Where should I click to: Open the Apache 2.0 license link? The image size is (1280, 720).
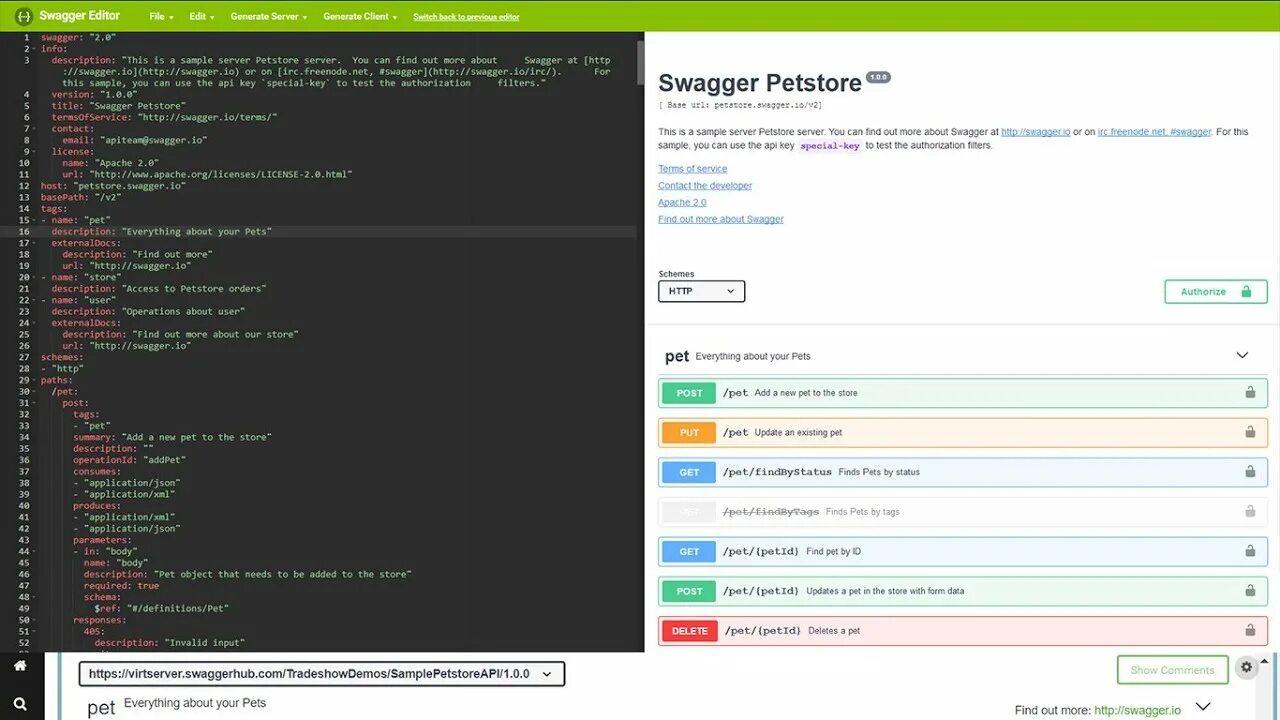pyautogui.click(x=682, y=203)
